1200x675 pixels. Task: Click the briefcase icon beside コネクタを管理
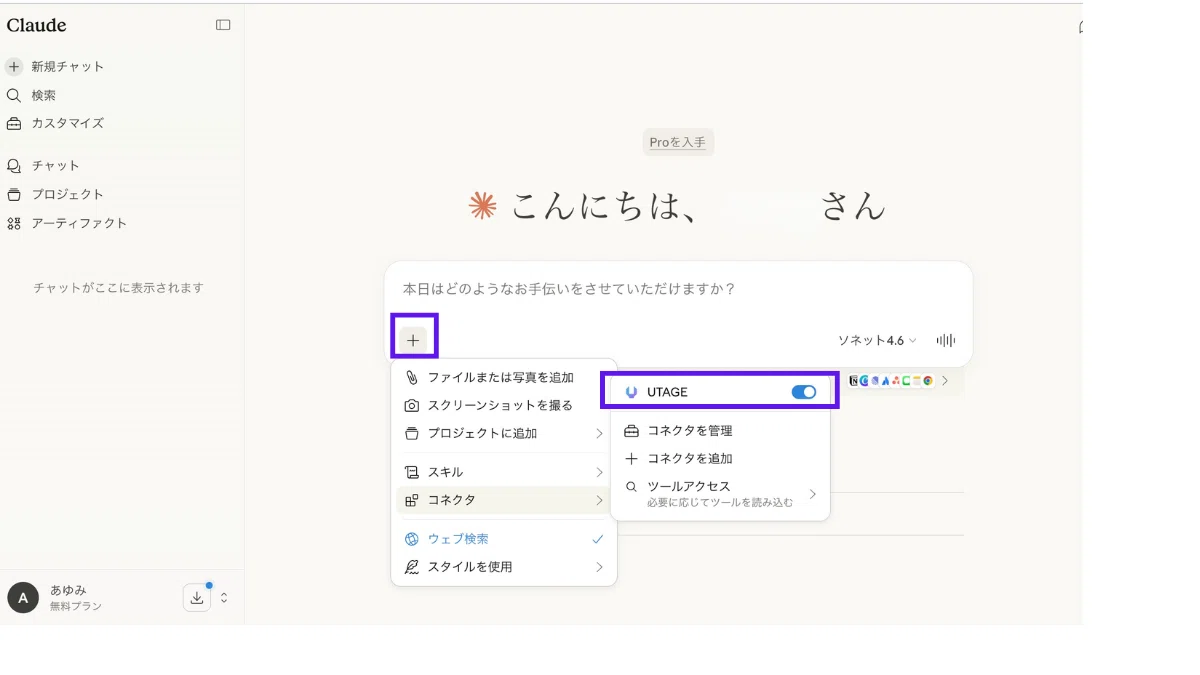[x=631, y=431]
